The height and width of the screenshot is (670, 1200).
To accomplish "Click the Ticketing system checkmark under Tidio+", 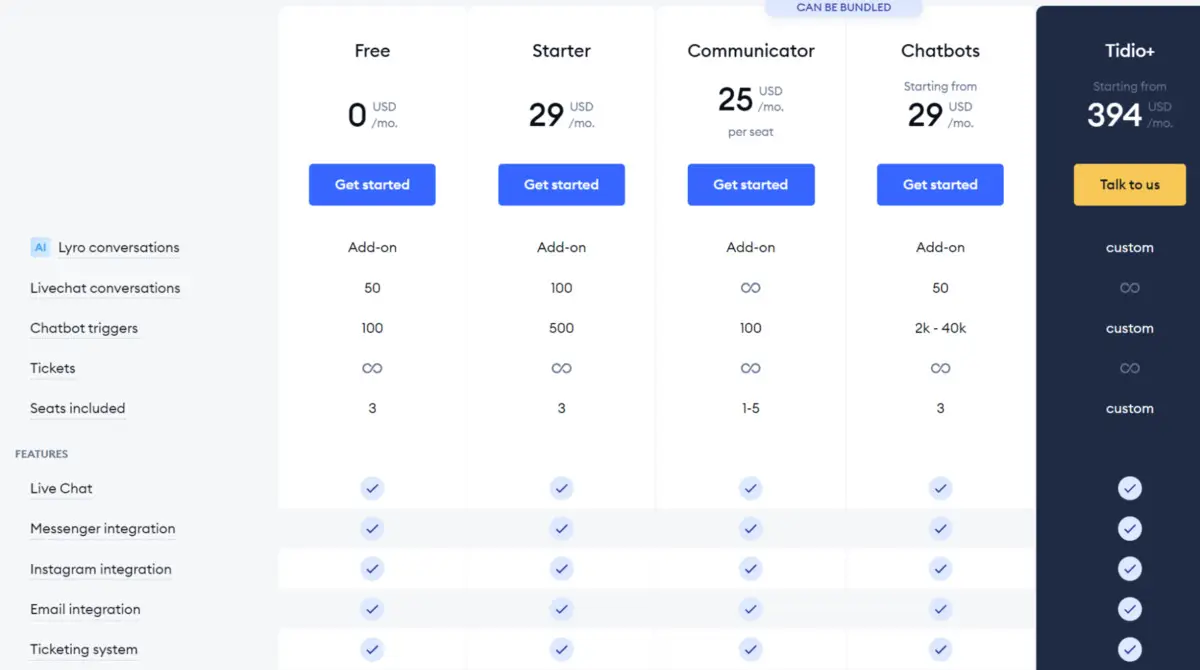I will coord(1130,649).
